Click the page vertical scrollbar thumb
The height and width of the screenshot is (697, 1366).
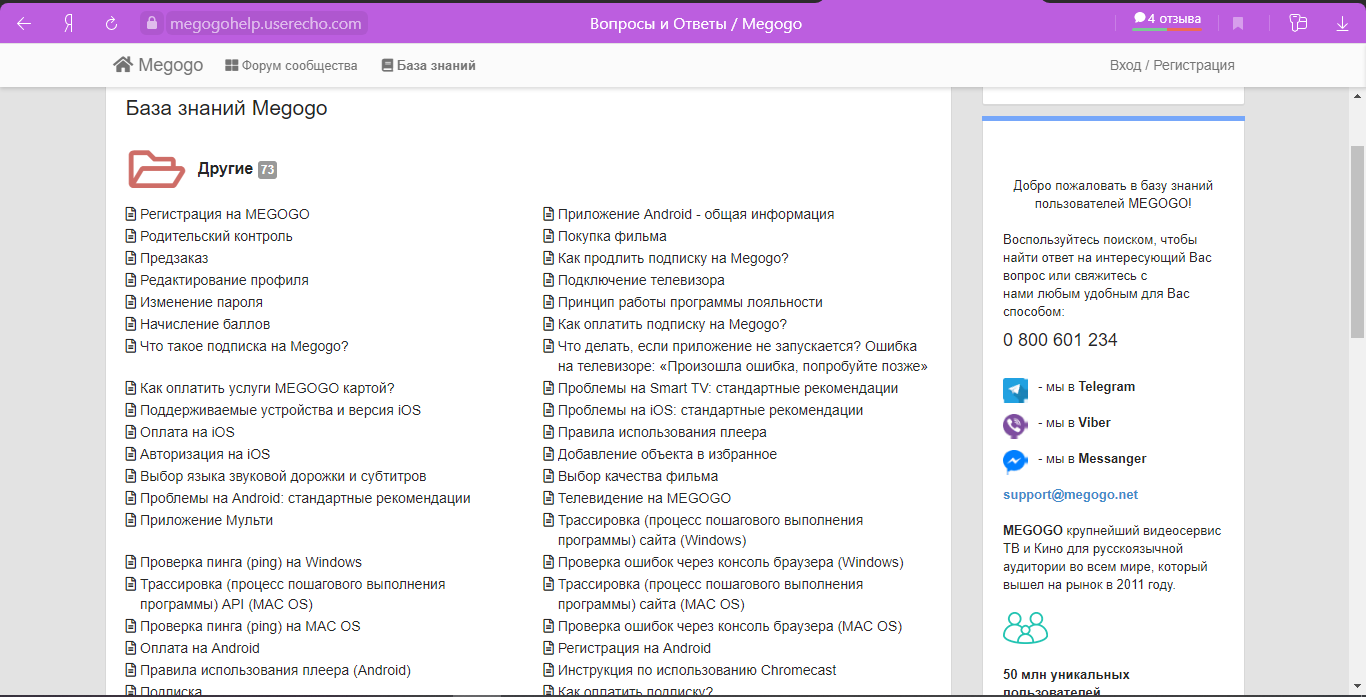click(1357, 242)
